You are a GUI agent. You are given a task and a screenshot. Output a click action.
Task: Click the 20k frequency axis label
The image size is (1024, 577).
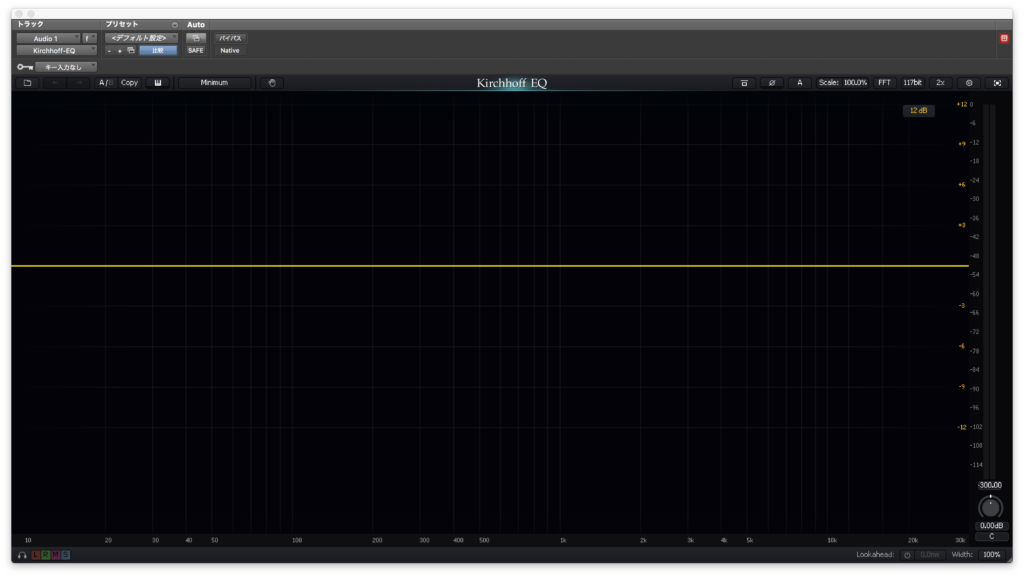coord(913,540)
